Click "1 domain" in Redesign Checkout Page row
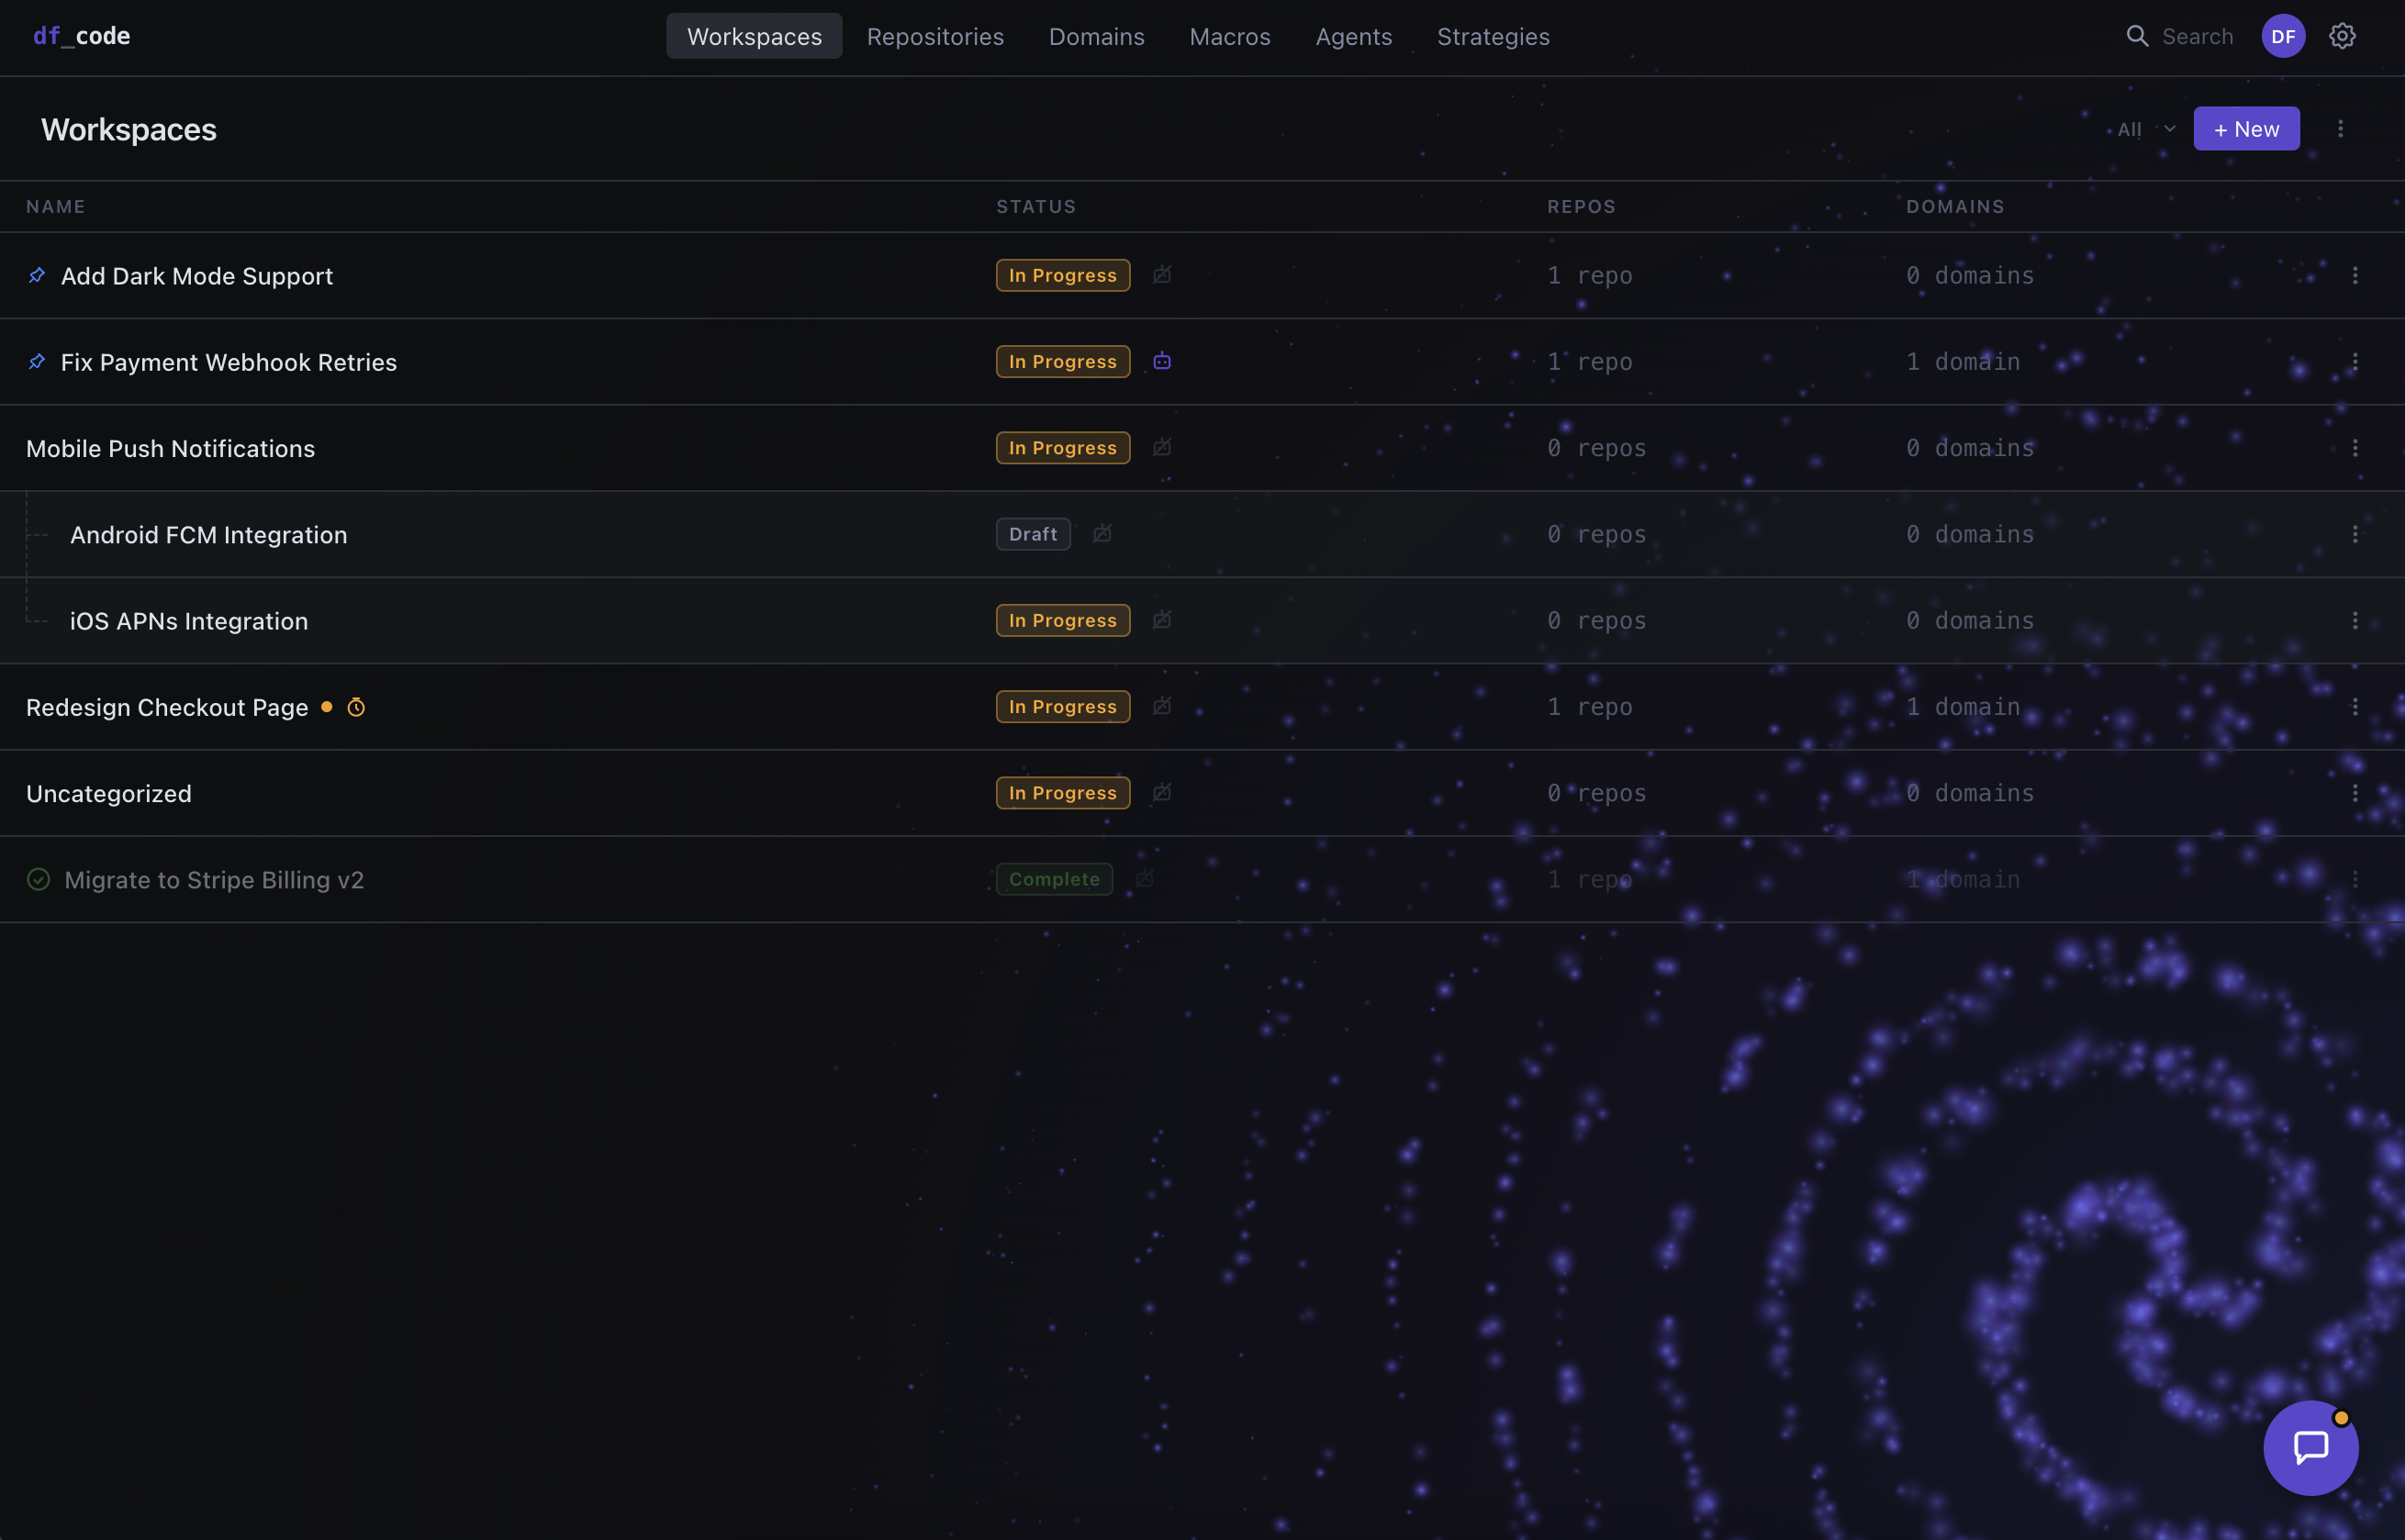Screen dimensions: 2405x1540 click(x=1963, y=706)
